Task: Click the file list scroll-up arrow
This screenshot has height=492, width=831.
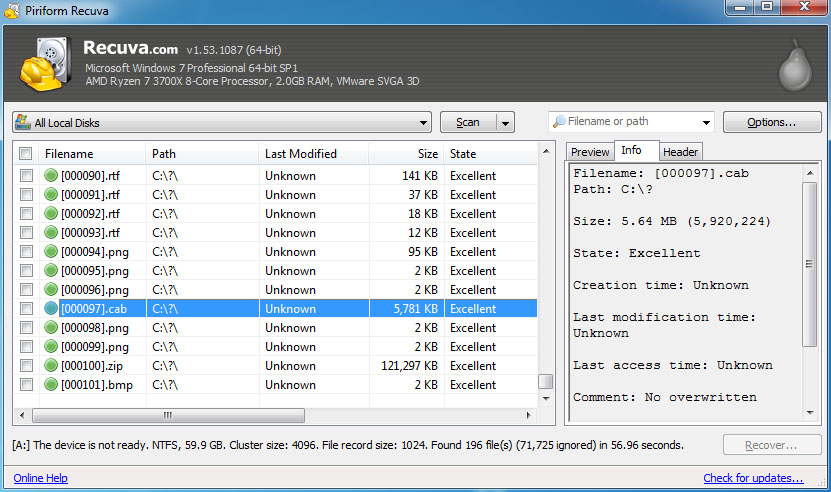Action: [546, 151]
